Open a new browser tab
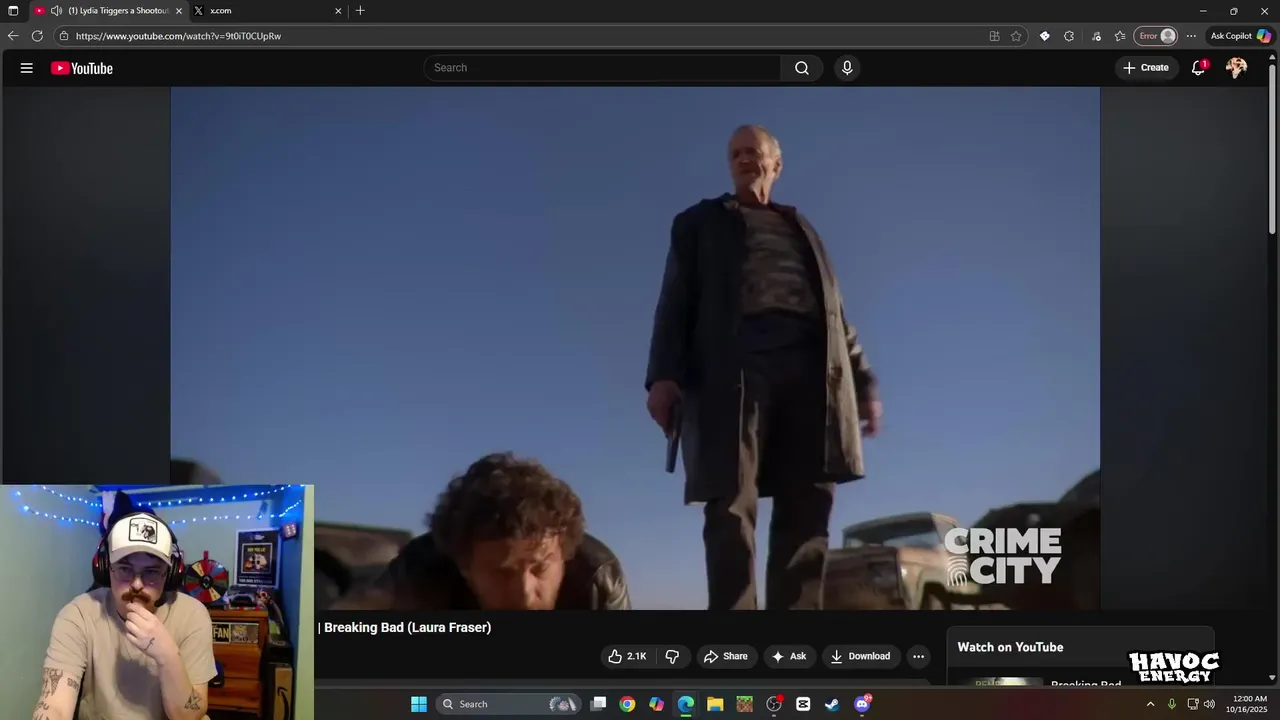 point(360,11)
